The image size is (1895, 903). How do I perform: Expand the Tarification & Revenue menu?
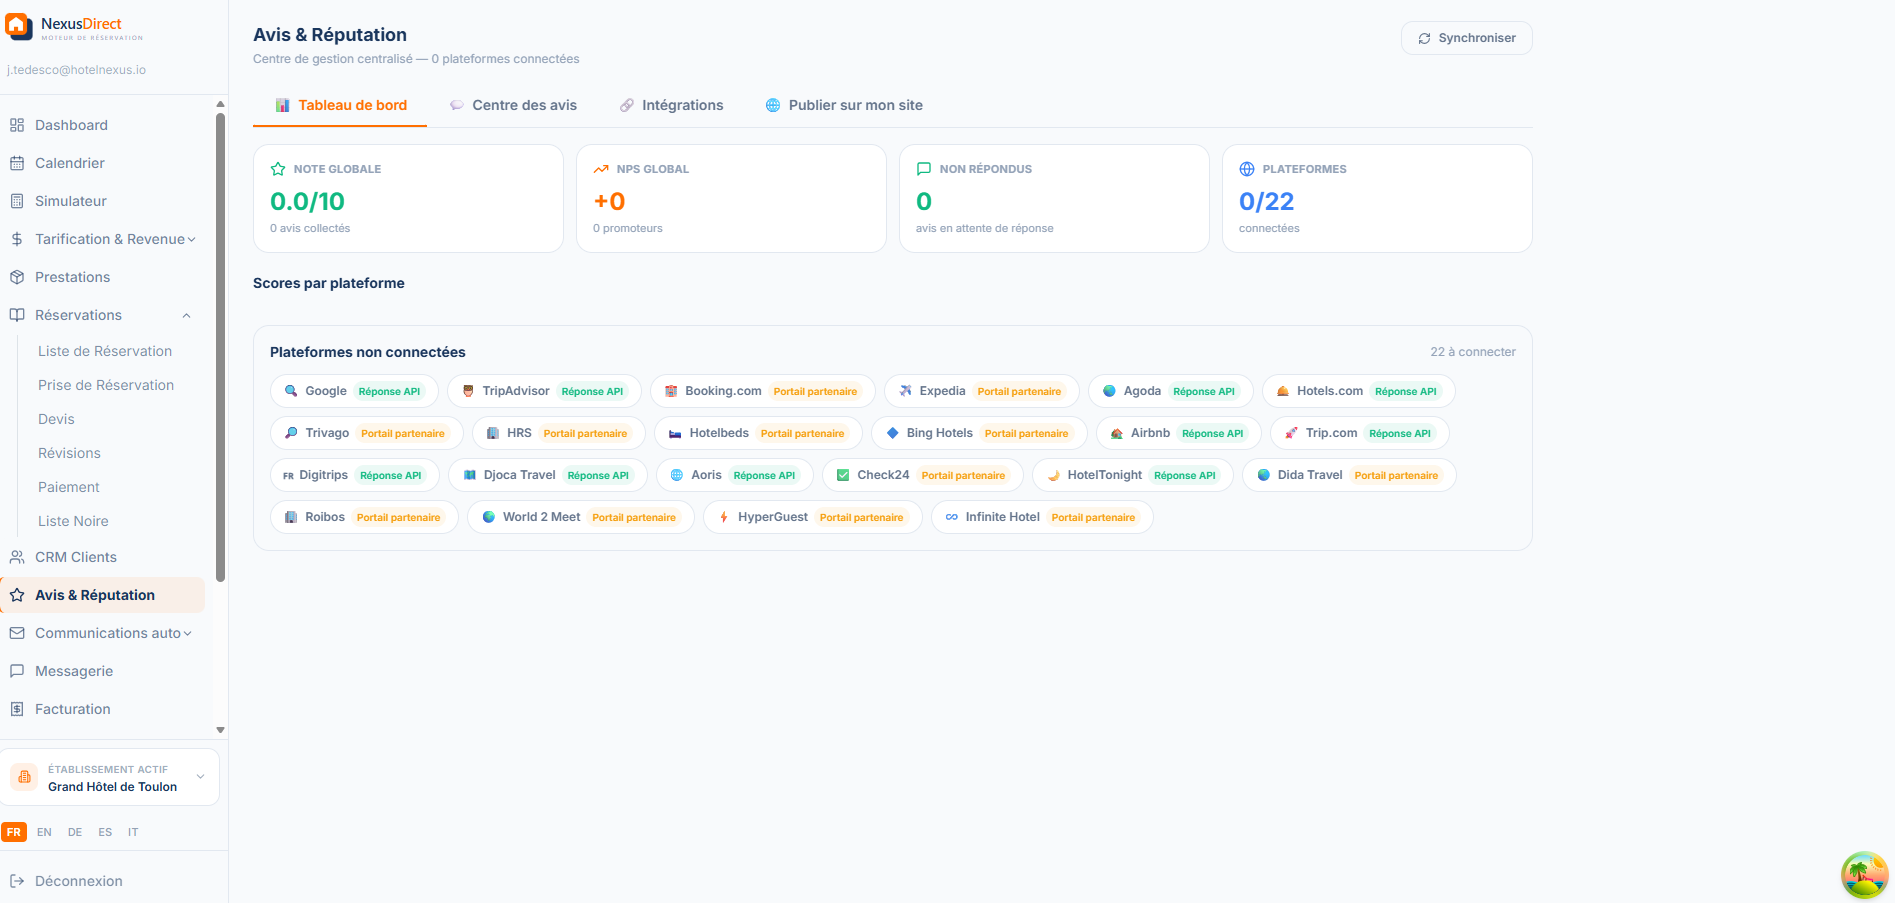102,239
